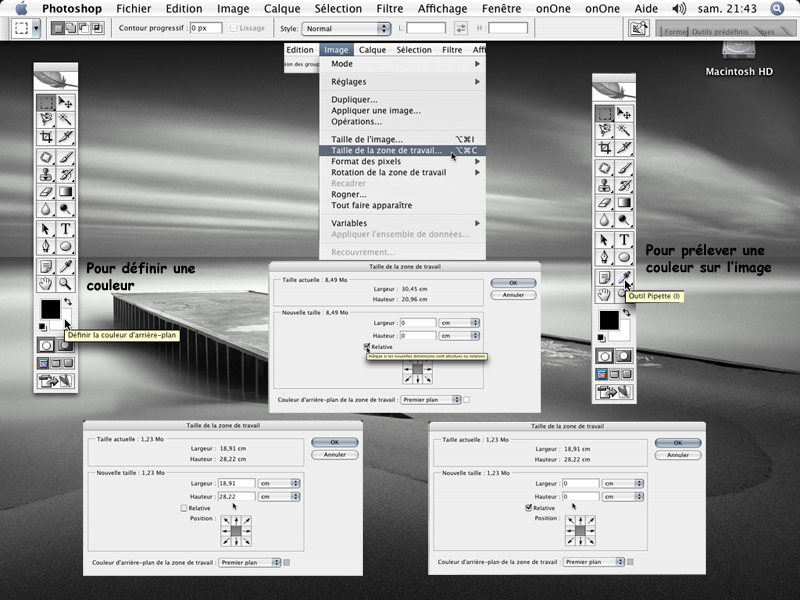Click Annuler in the lower-right dialog
Image resolution: width=800 pixels, height=600 pixels.
pyautogui.click(x=678, y=455)
